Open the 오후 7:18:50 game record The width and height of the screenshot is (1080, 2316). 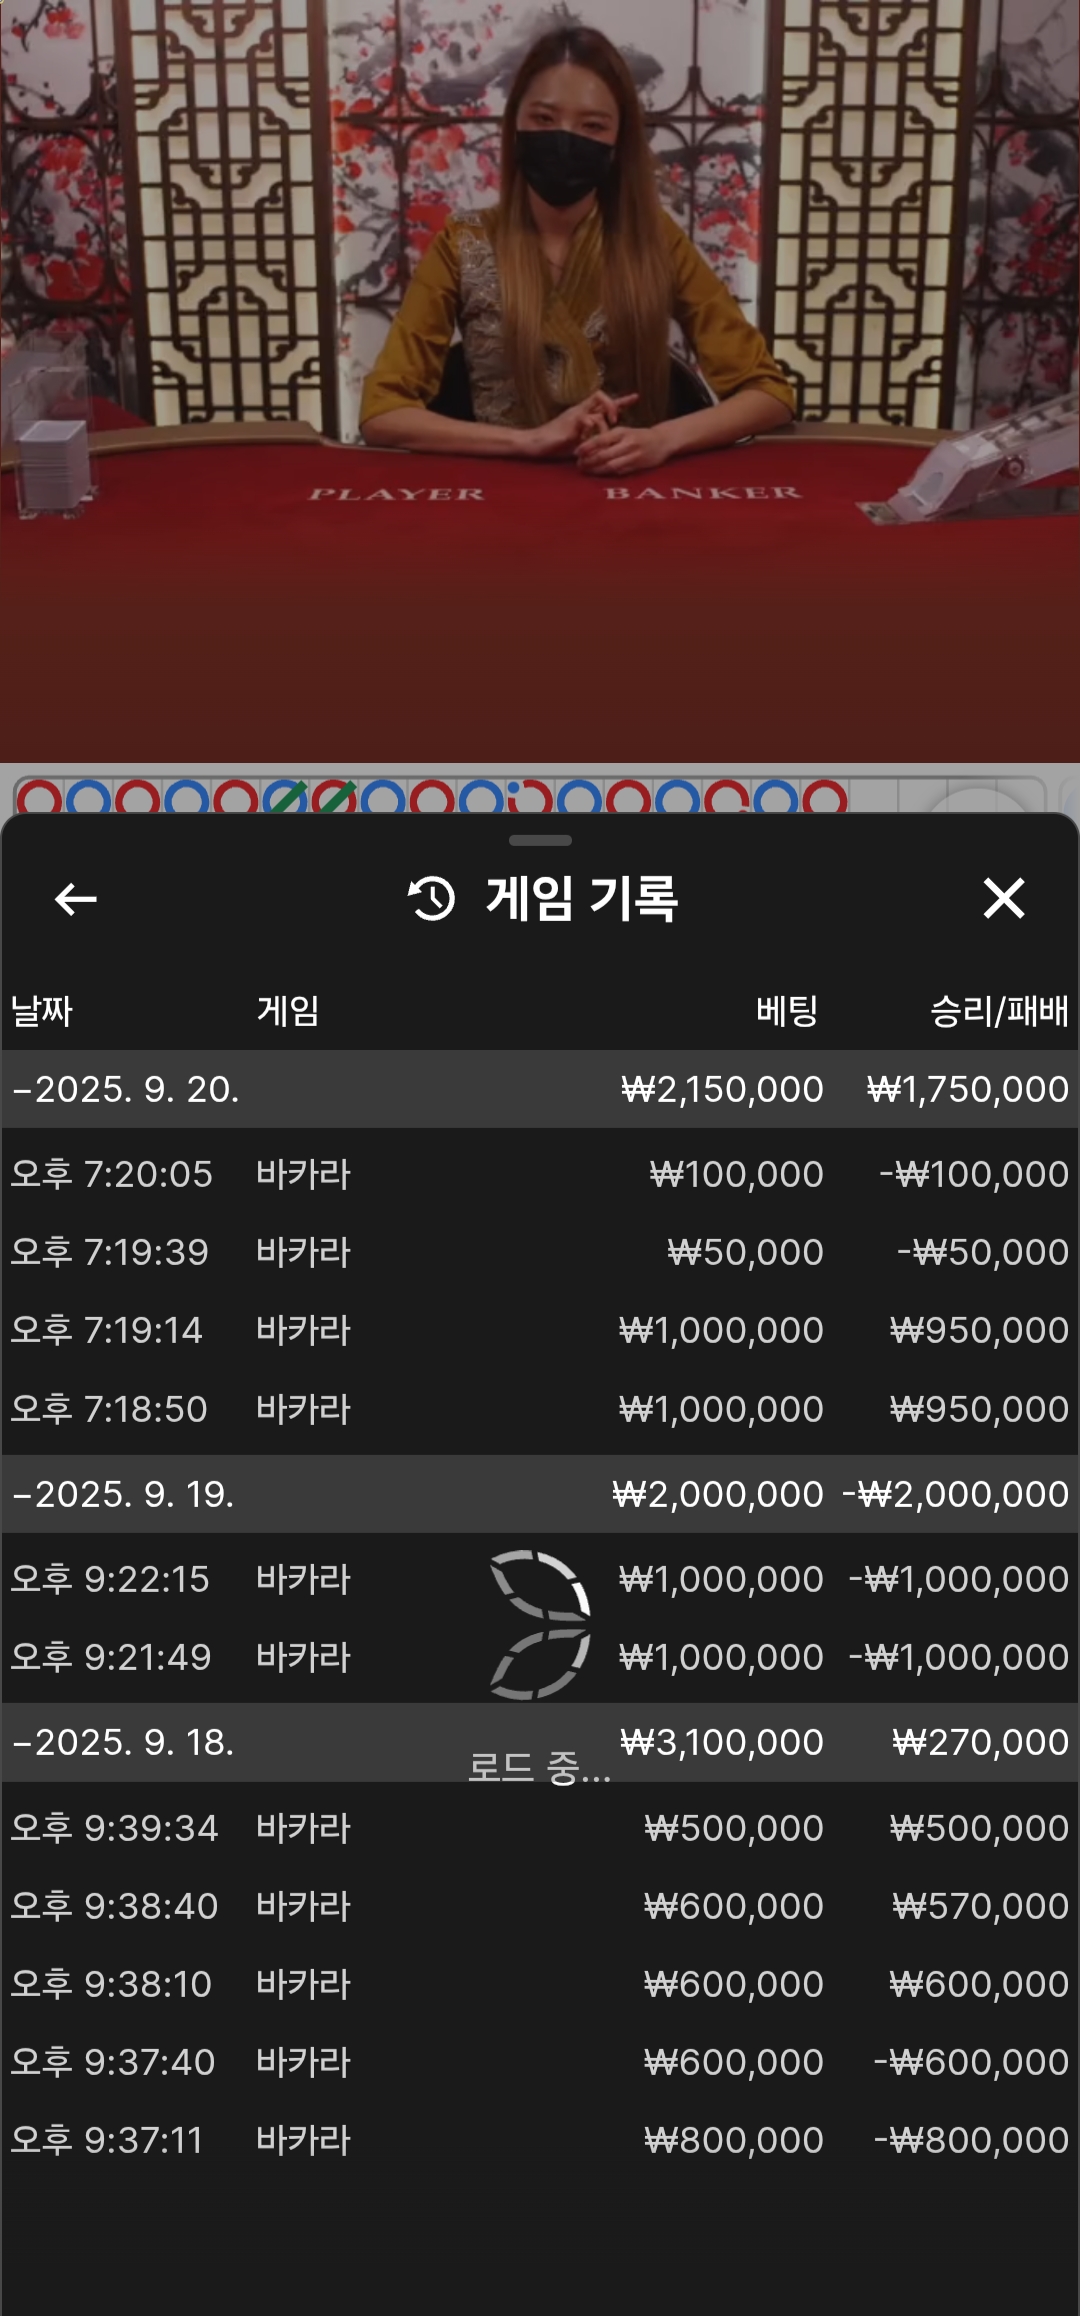(540, 1409)
